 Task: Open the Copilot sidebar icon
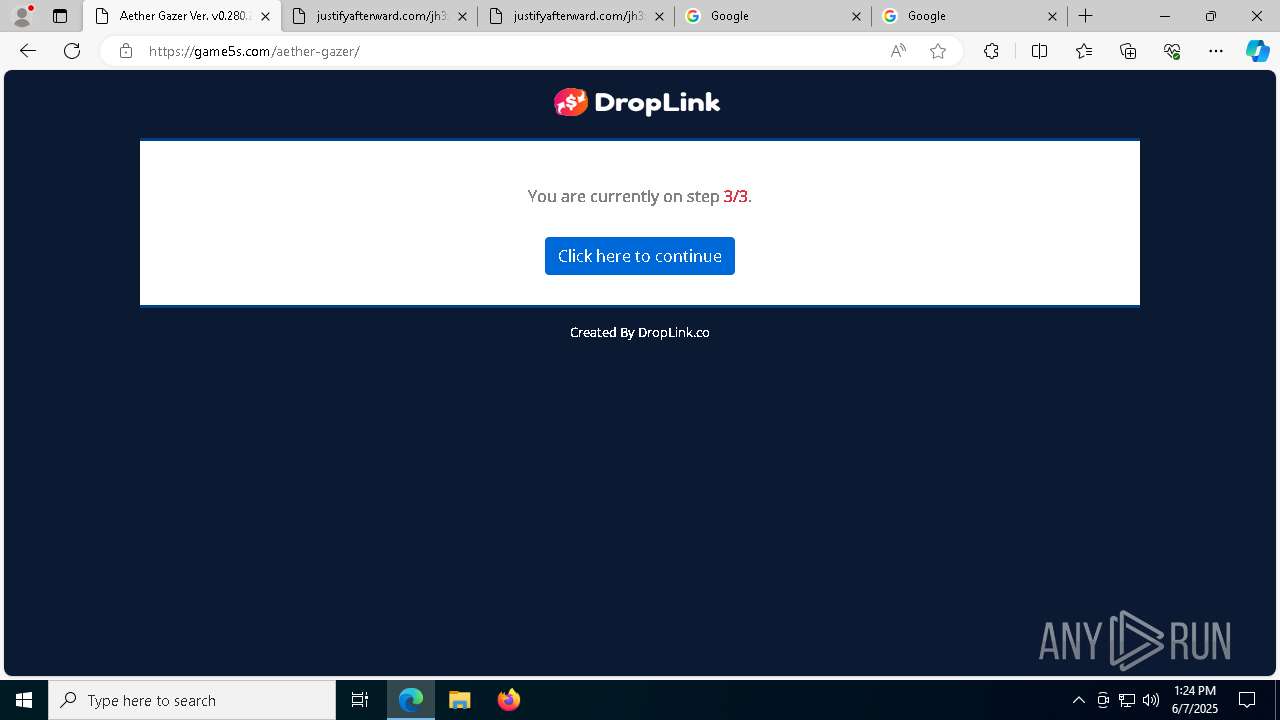coord(1257,51)
